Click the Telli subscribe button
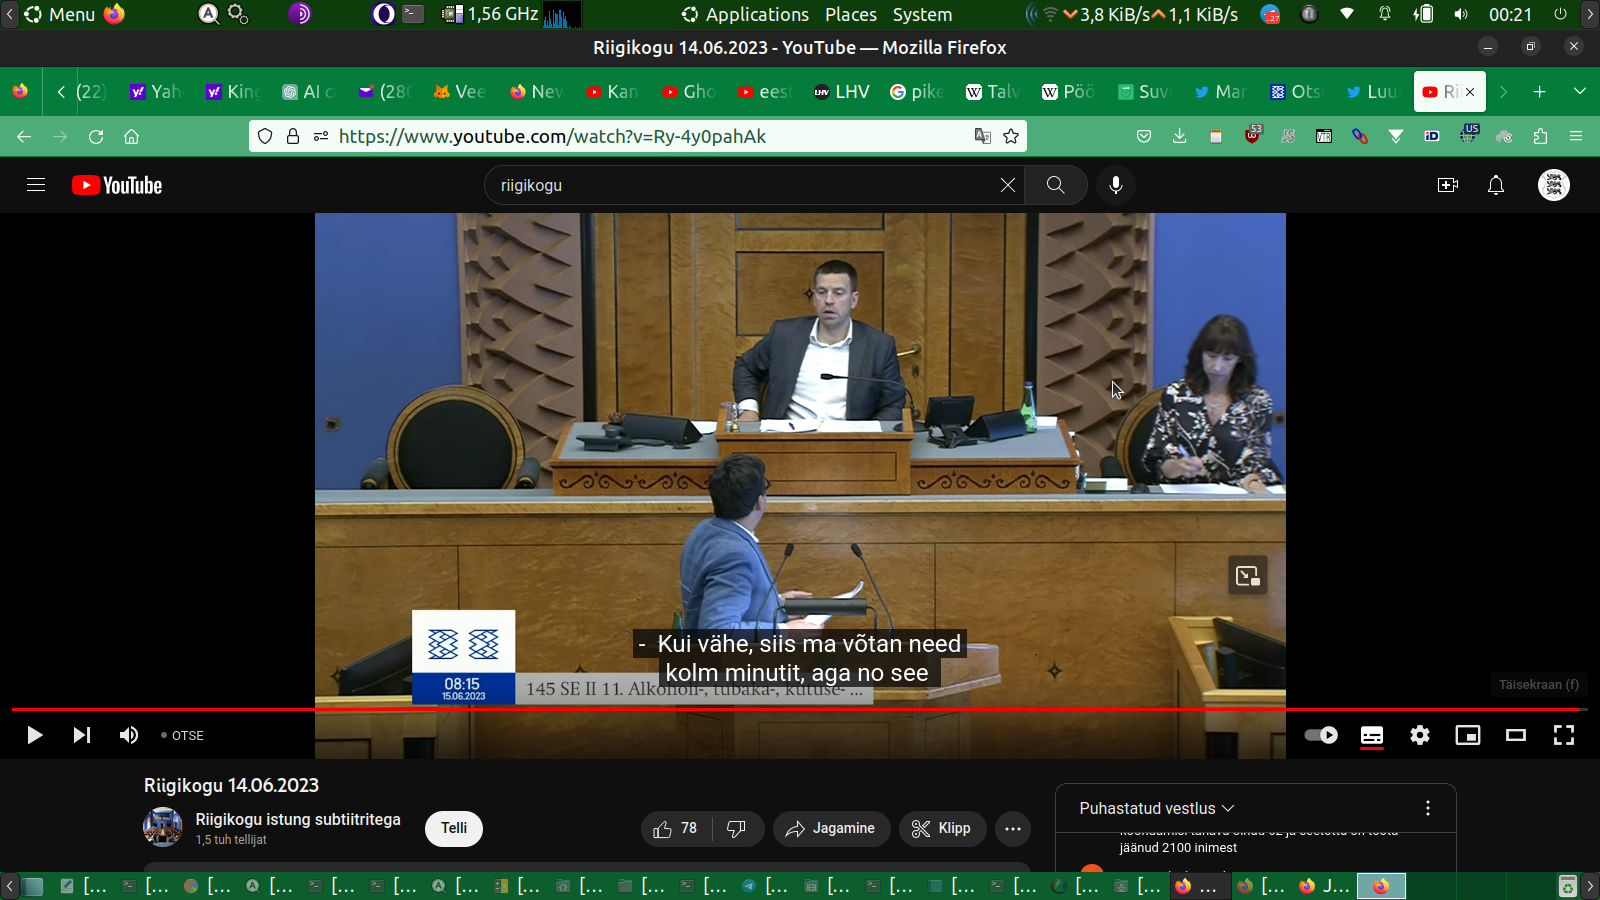Image resolution: width=1600 pixels, height=900 pixels. [454, 828]
